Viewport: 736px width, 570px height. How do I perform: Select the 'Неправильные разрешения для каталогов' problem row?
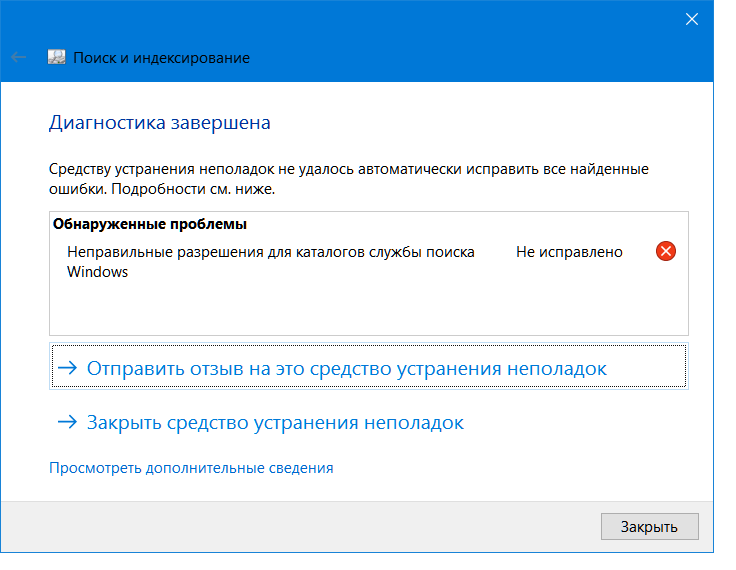click(369, 262)
